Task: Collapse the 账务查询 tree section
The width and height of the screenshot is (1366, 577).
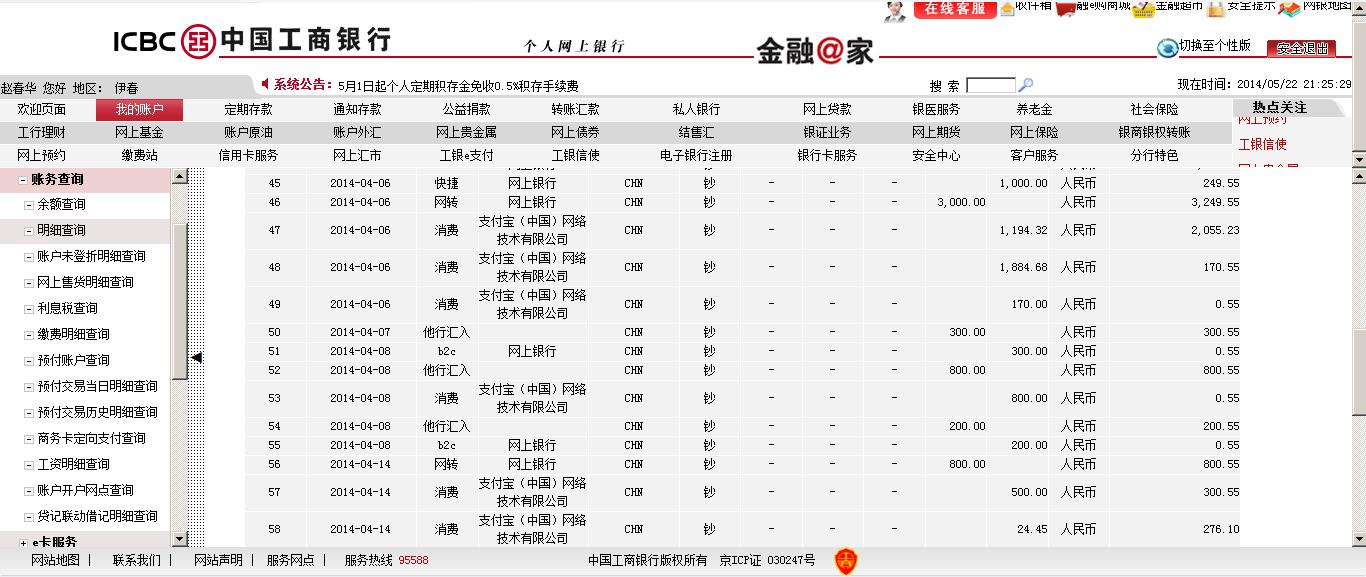Action: tap(23, 180)
